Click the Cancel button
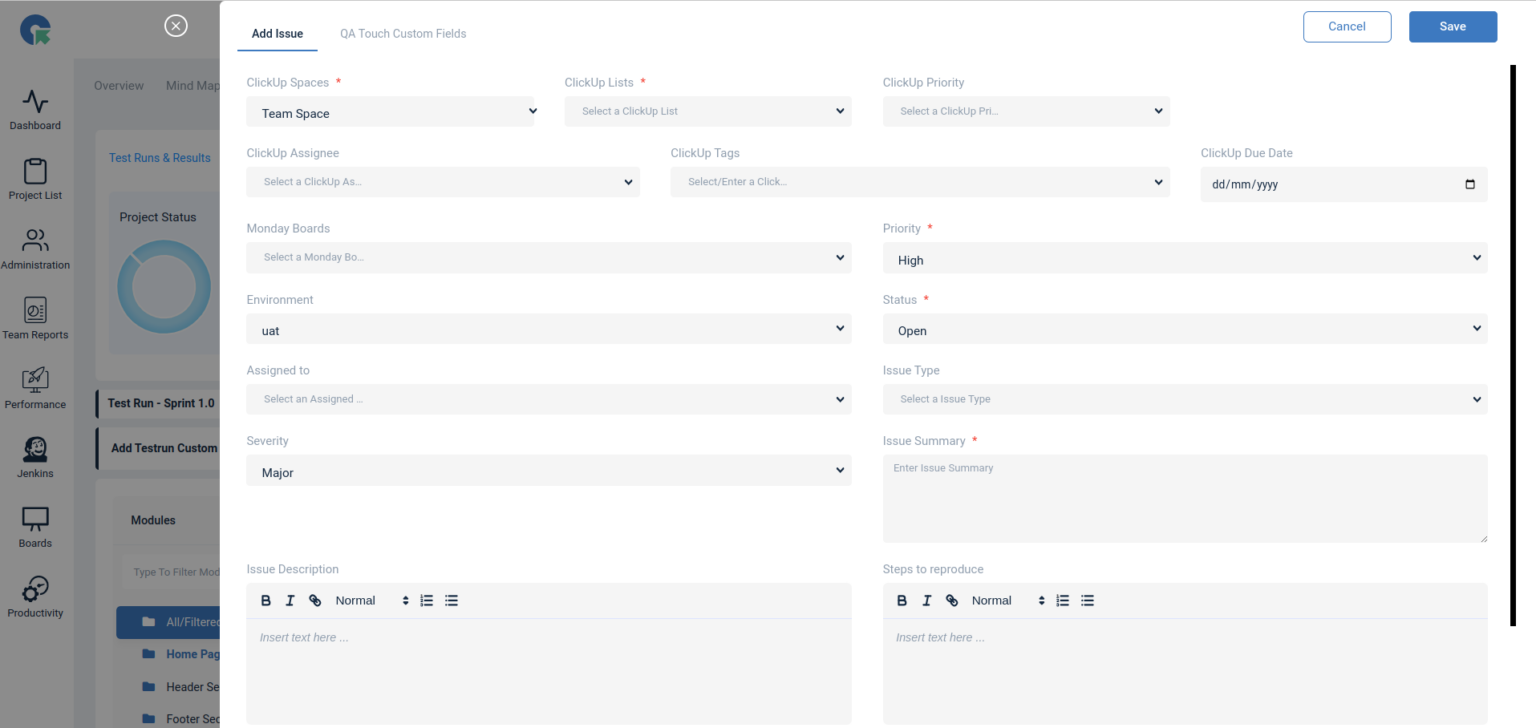The width and height of the screenshot is (1536, 728). [1346, 27]
